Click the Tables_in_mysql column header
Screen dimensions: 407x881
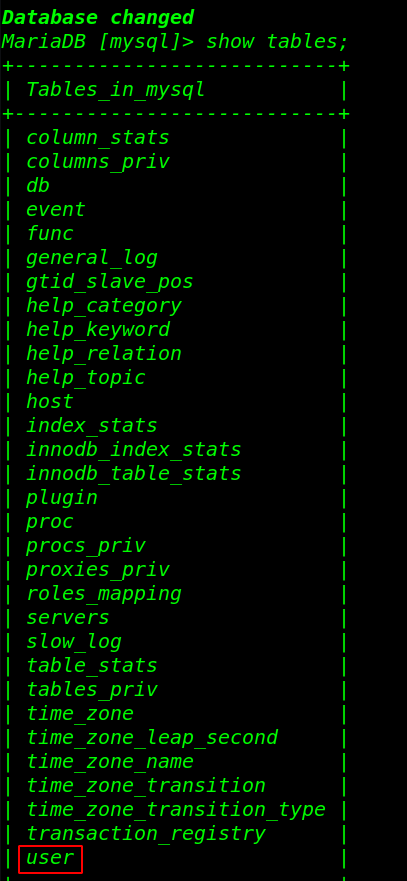coord(116,90)
